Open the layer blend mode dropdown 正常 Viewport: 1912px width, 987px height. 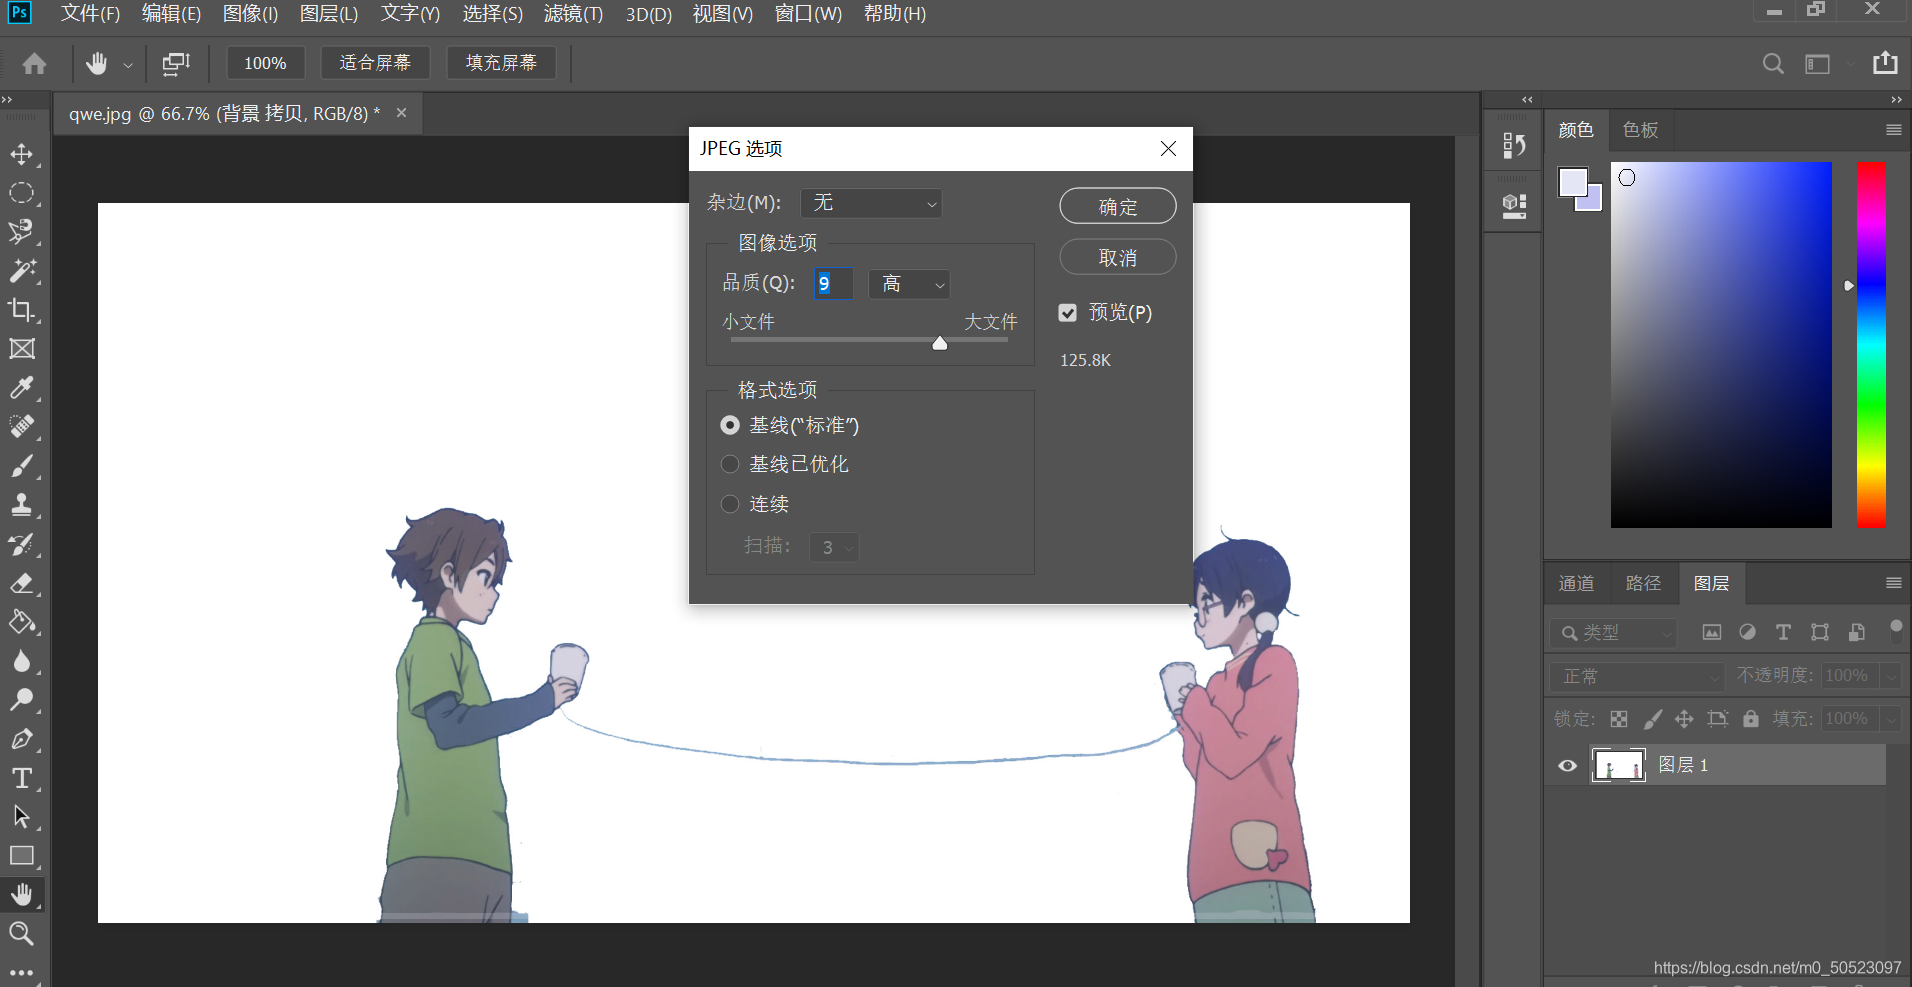point(1637,677)
